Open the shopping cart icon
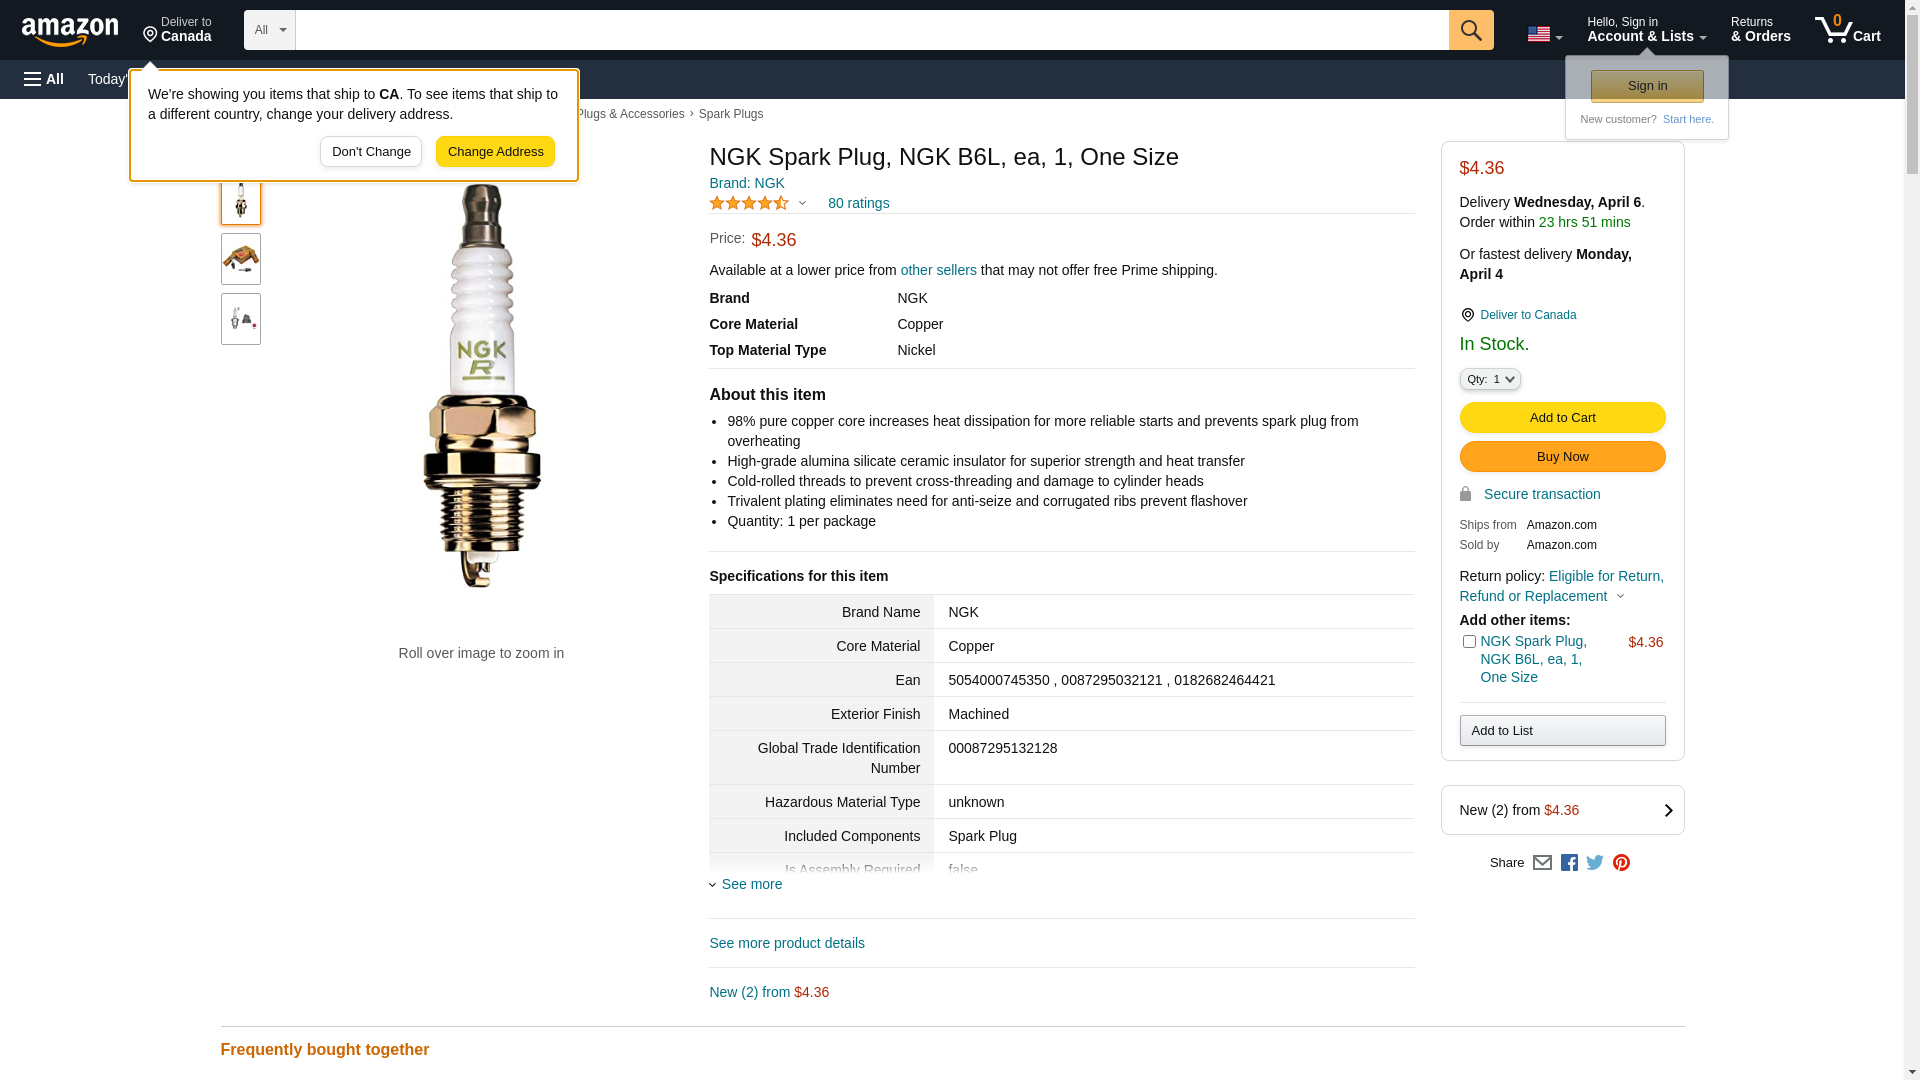The width and height of the screenshot is (1920, 1080). pos(1847,30)
